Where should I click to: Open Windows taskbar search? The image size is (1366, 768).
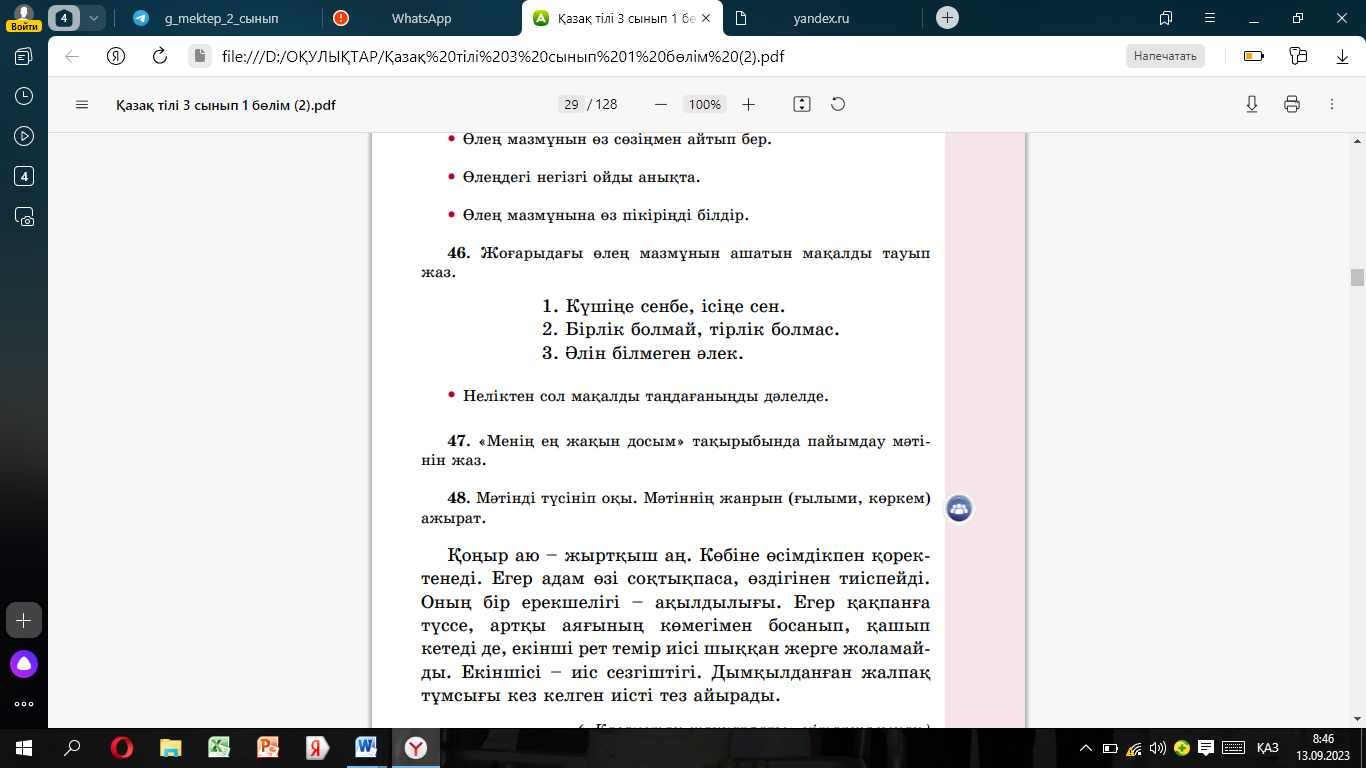point(72,747)
